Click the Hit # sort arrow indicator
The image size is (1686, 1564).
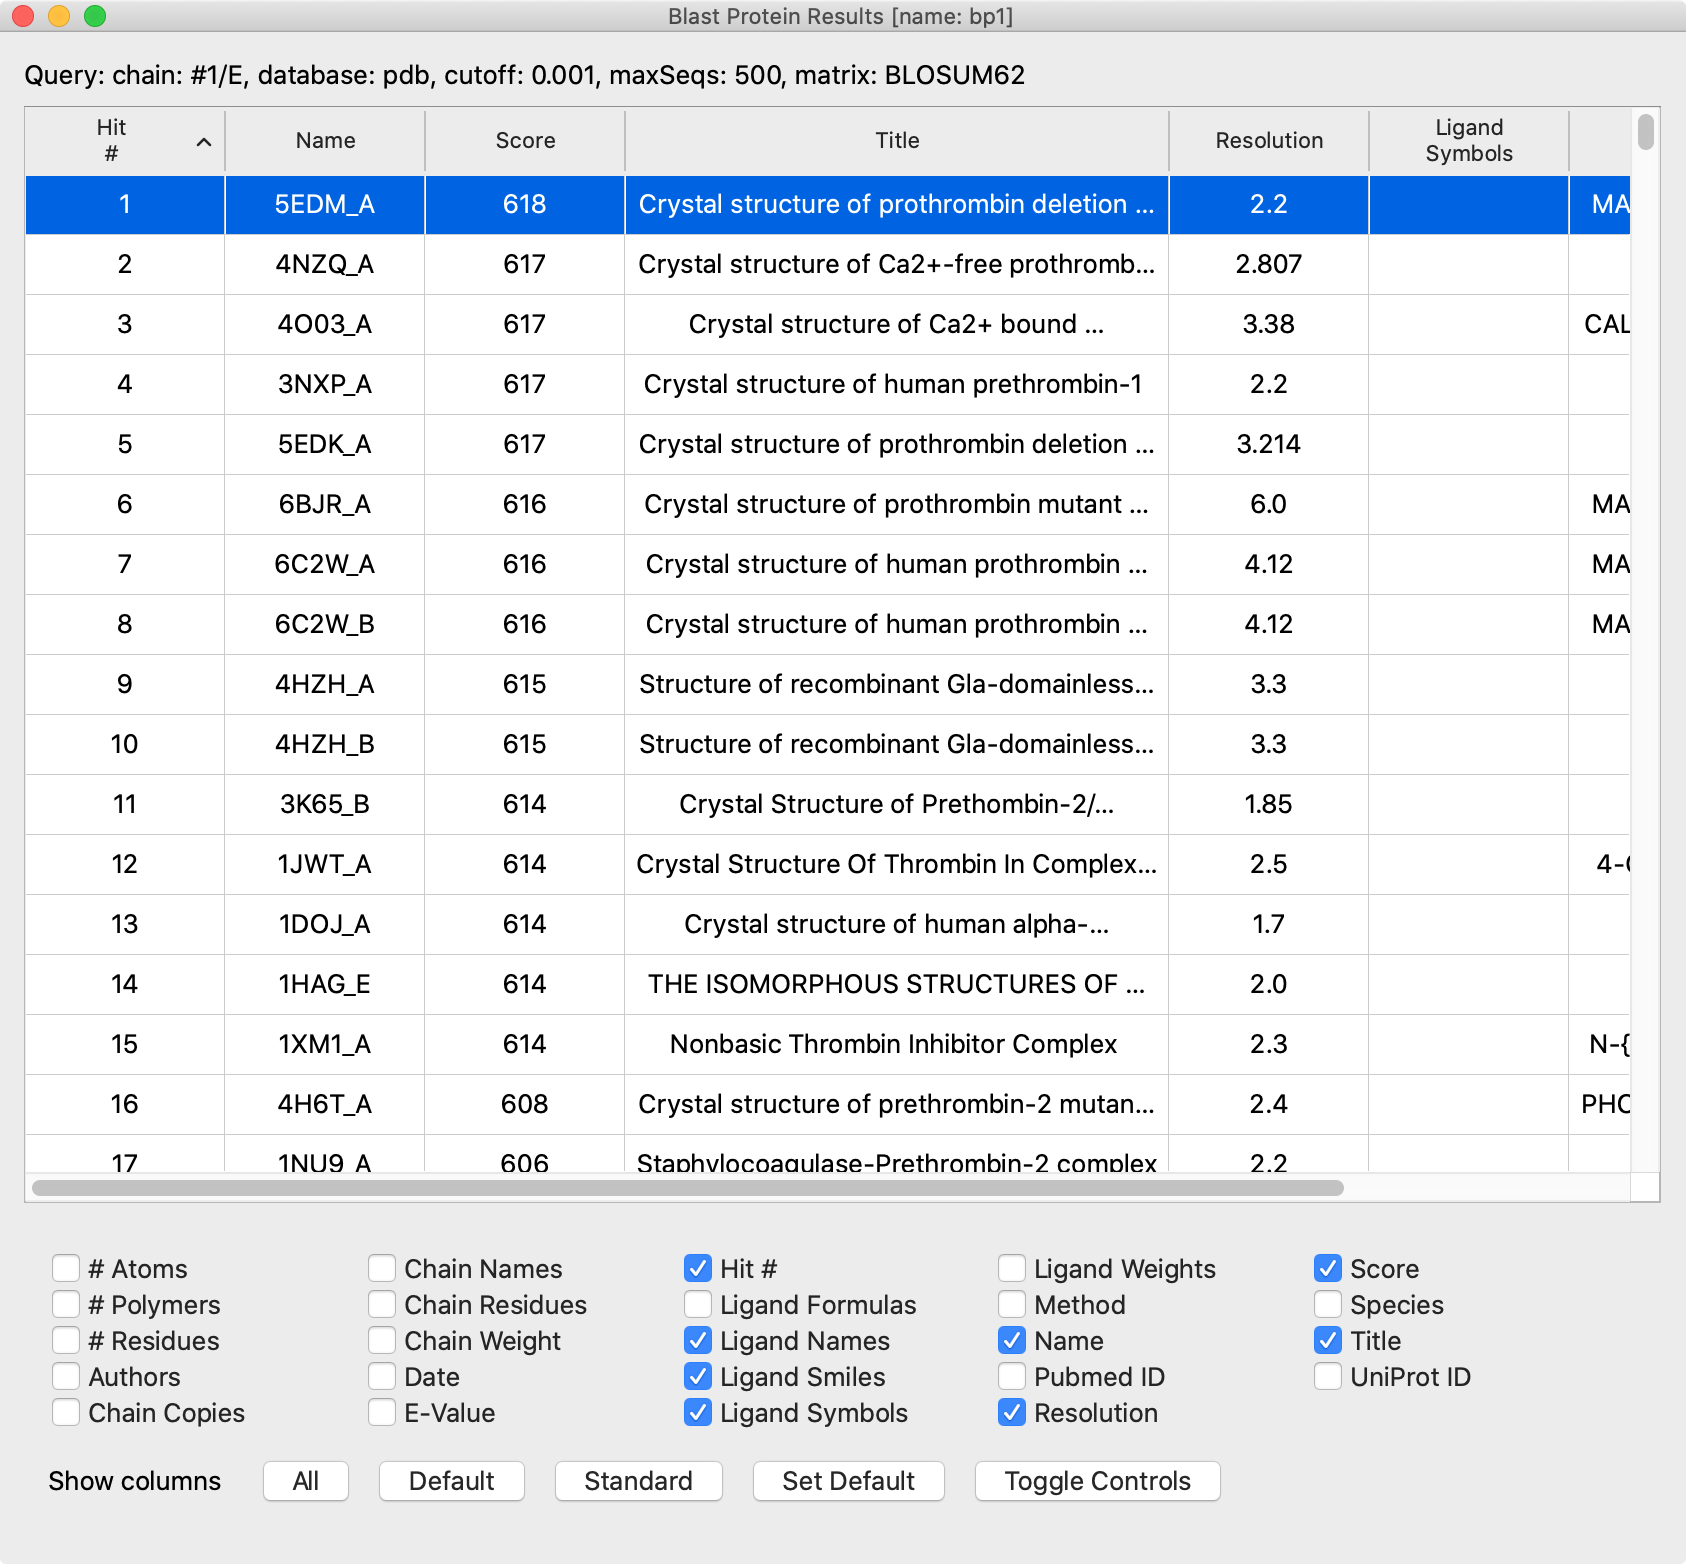pos(204,142)
